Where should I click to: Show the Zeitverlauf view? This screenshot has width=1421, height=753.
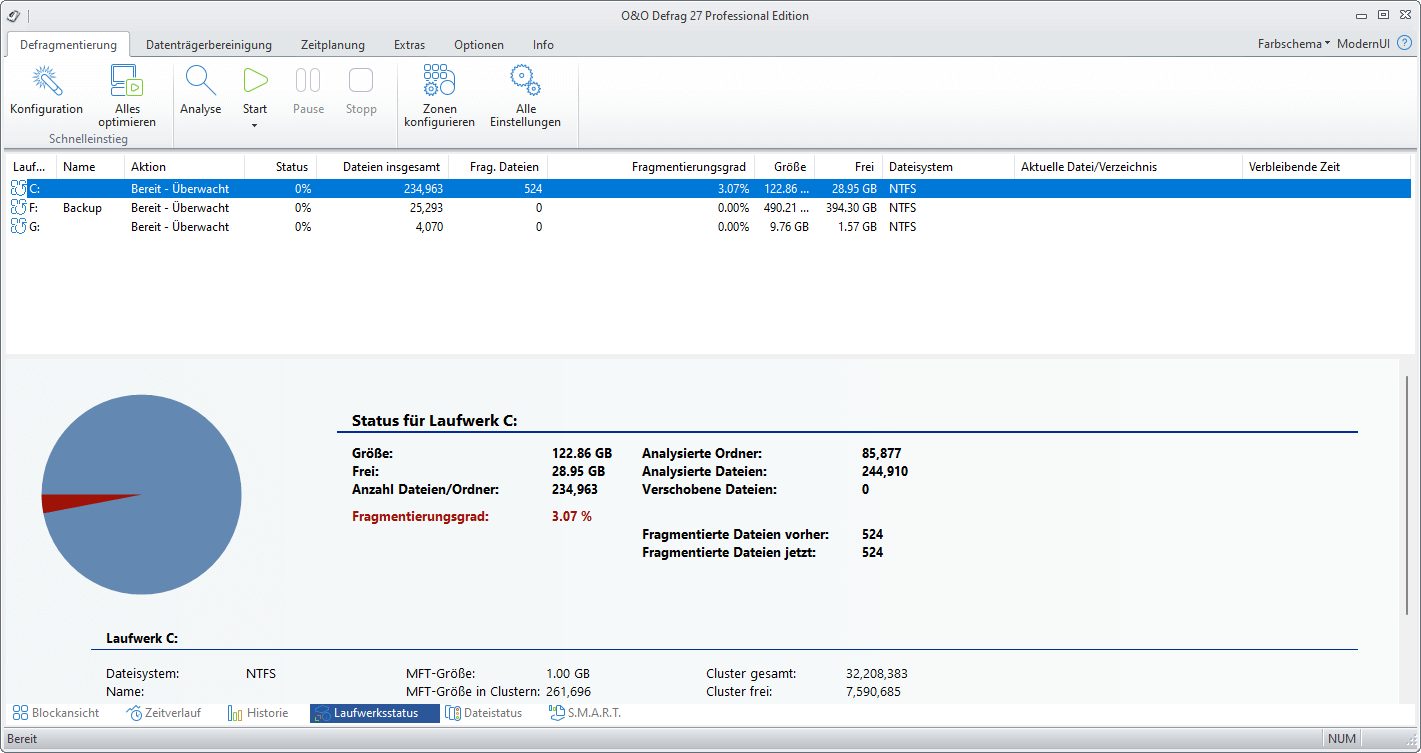click(163, 713)
